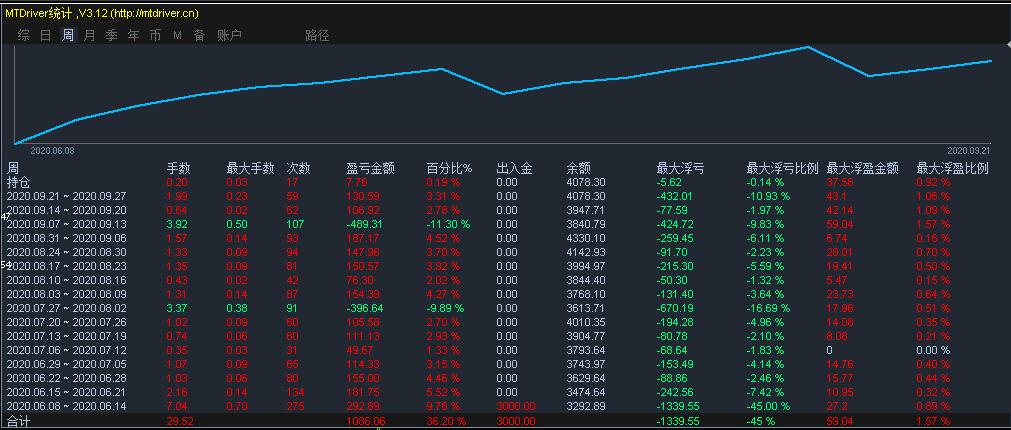Click the 36.20 % total percentage cell
Screen dimensions: 1011x430
point(446,421)
